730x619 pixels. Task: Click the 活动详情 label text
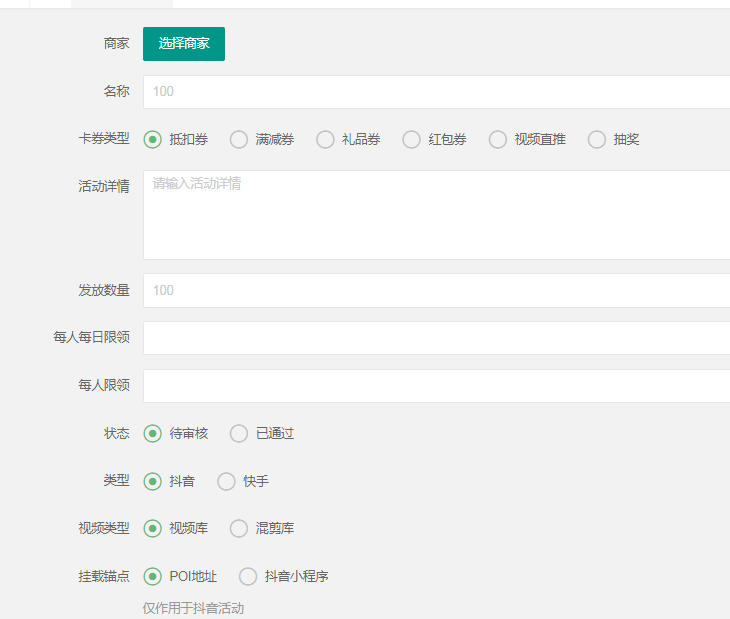(104, 187)
